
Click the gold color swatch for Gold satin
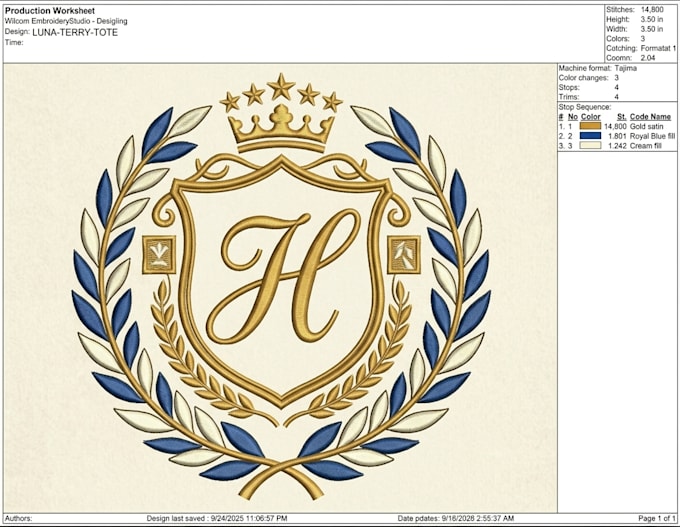pyautogui.click(x=590, y=126)
